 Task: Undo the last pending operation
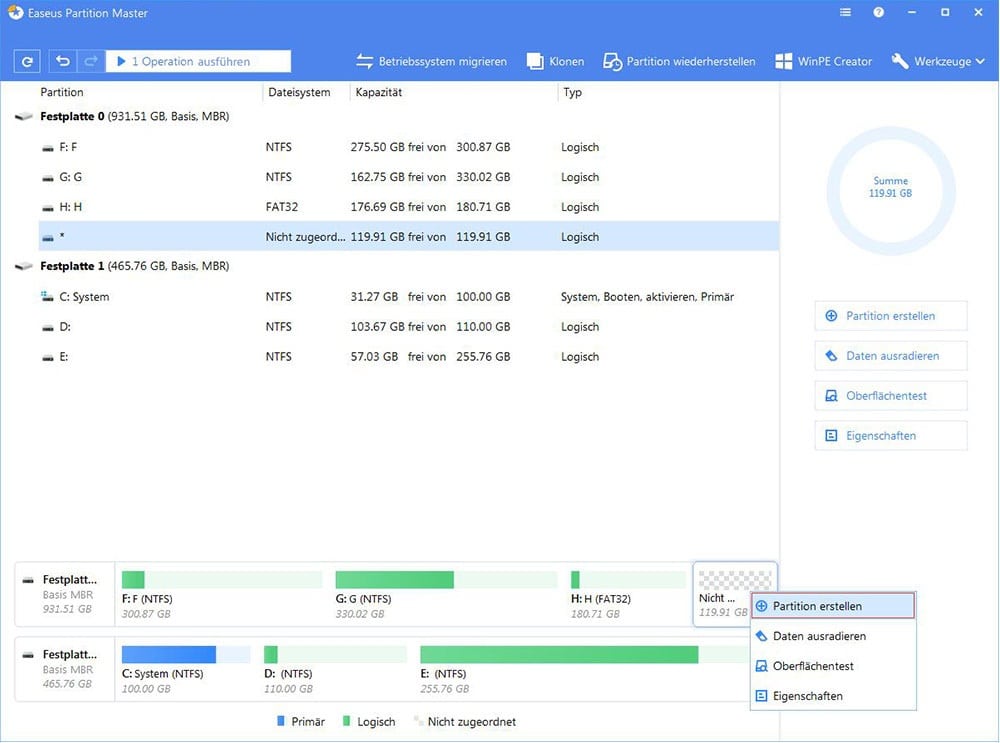pyautogui.click(x=62, y=61)
